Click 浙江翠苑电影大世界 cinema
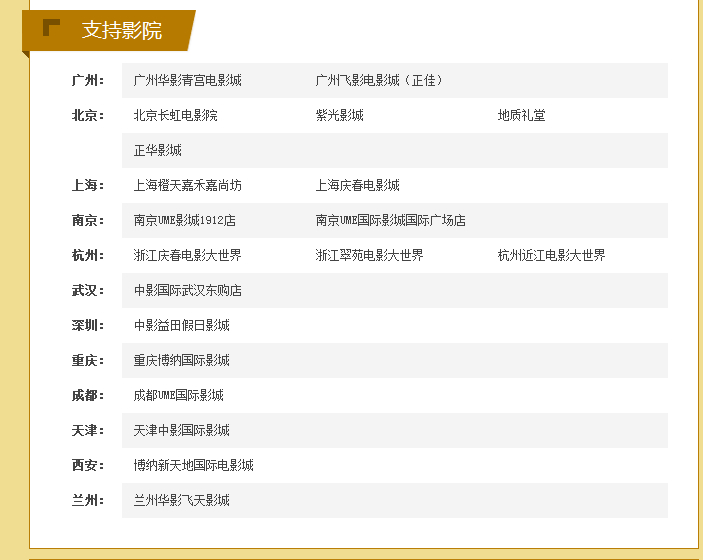This screenshot has height=560, width=703. 369,256
